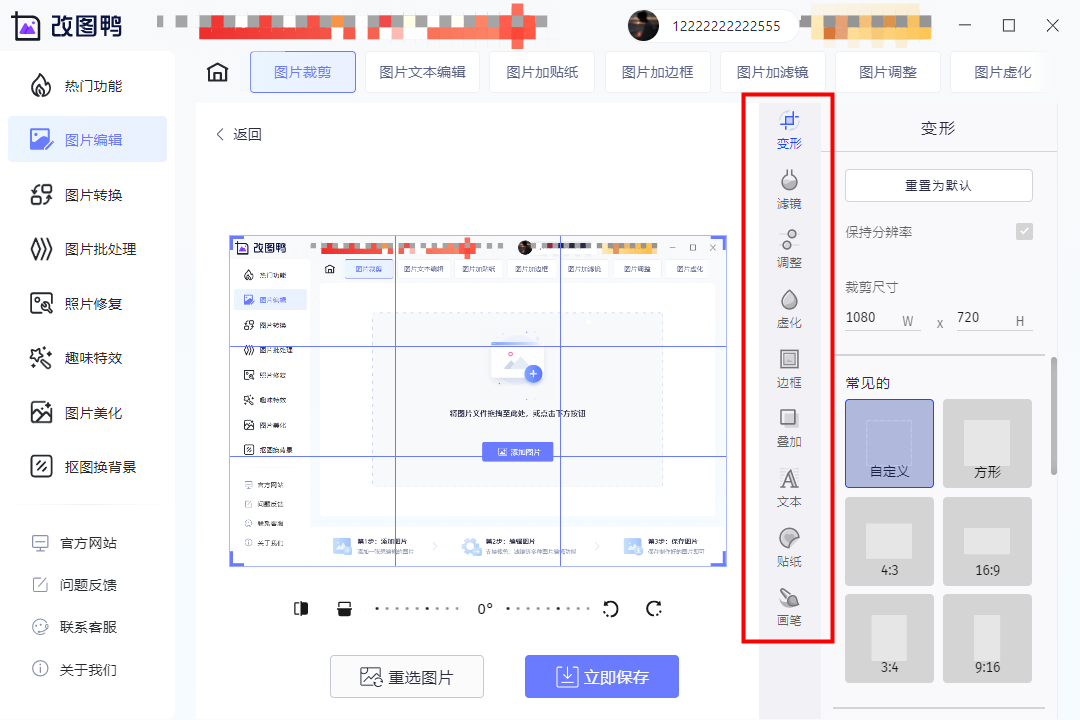Switch to 图片文本编辑 tab

click(x=422, y=72)
